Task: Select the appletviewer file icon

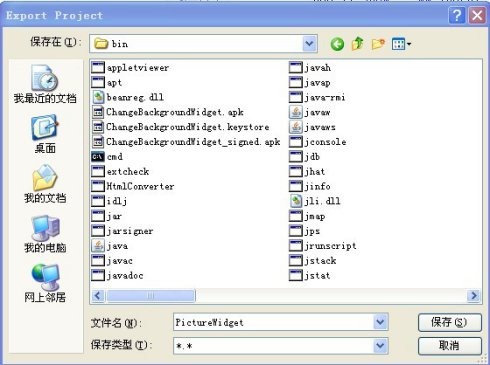Action: click(98, 68)
